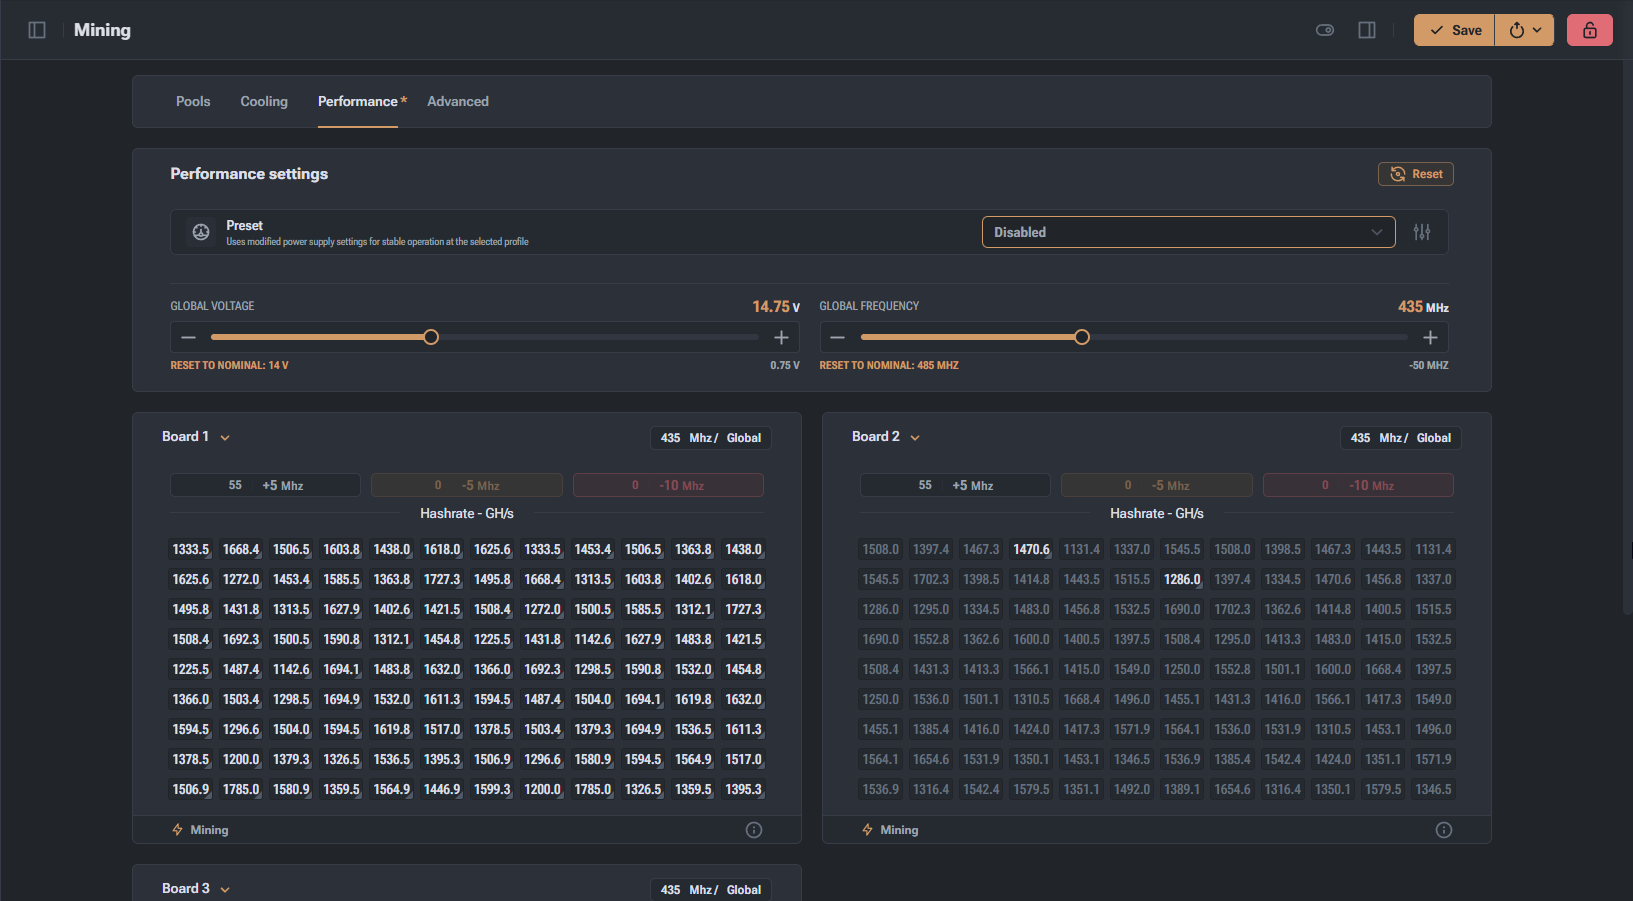Increase global frequency with plus button

pyautogui.click(x=1430, y=337)
